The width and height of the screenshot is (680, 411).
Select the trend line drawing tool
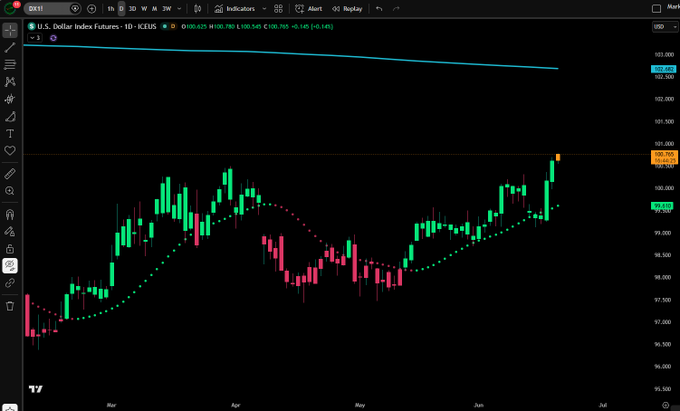10,47
